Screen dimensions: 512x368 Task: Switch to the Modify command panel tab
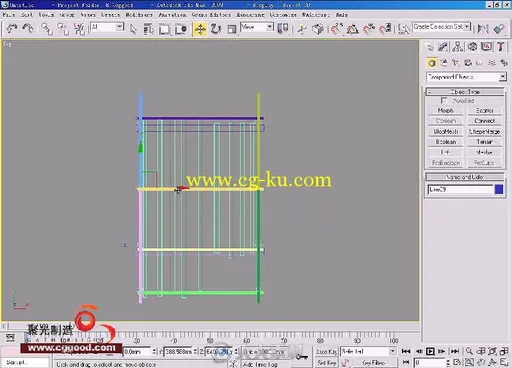(443, 47)
